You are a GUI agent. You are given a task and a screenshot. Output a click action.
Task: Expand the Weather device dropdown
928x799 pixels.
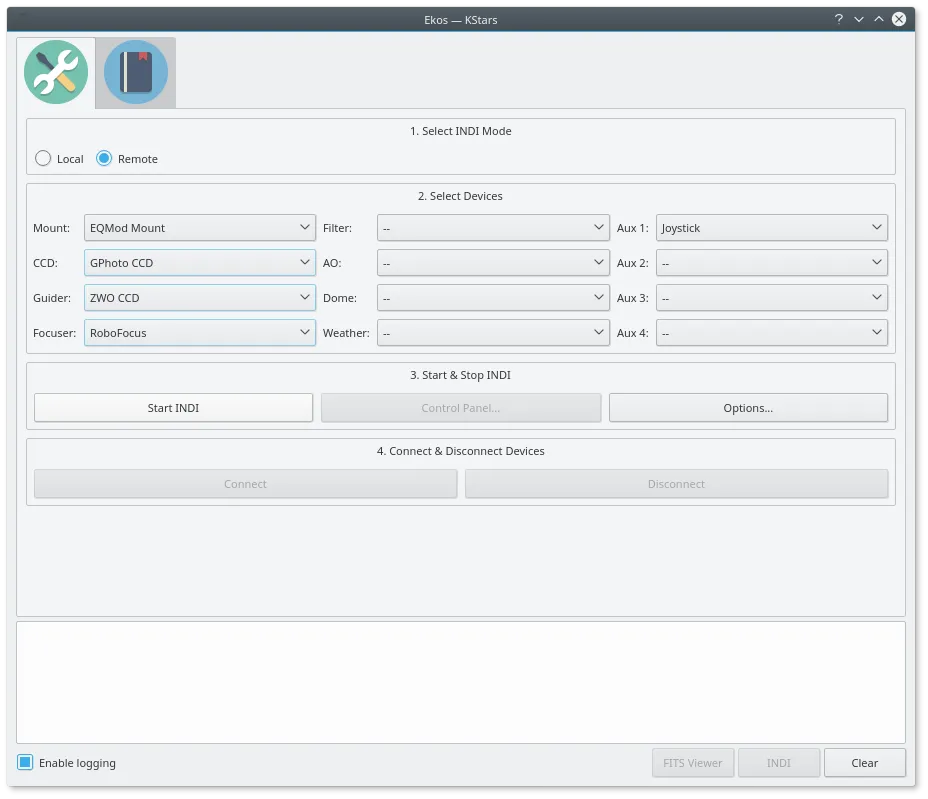point(493,333)
